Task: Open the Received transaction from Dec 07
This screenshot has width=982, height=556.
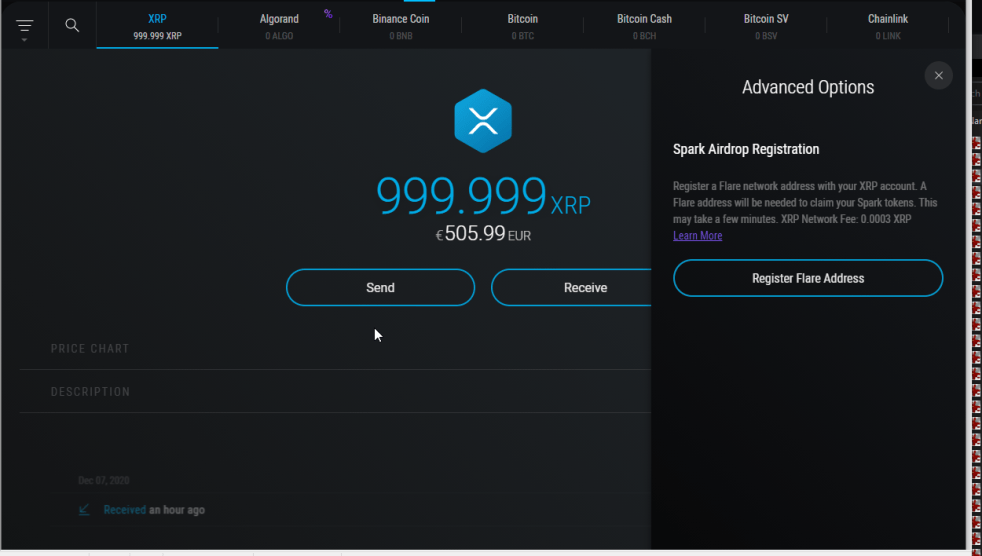Action: (x=154, y=510)
